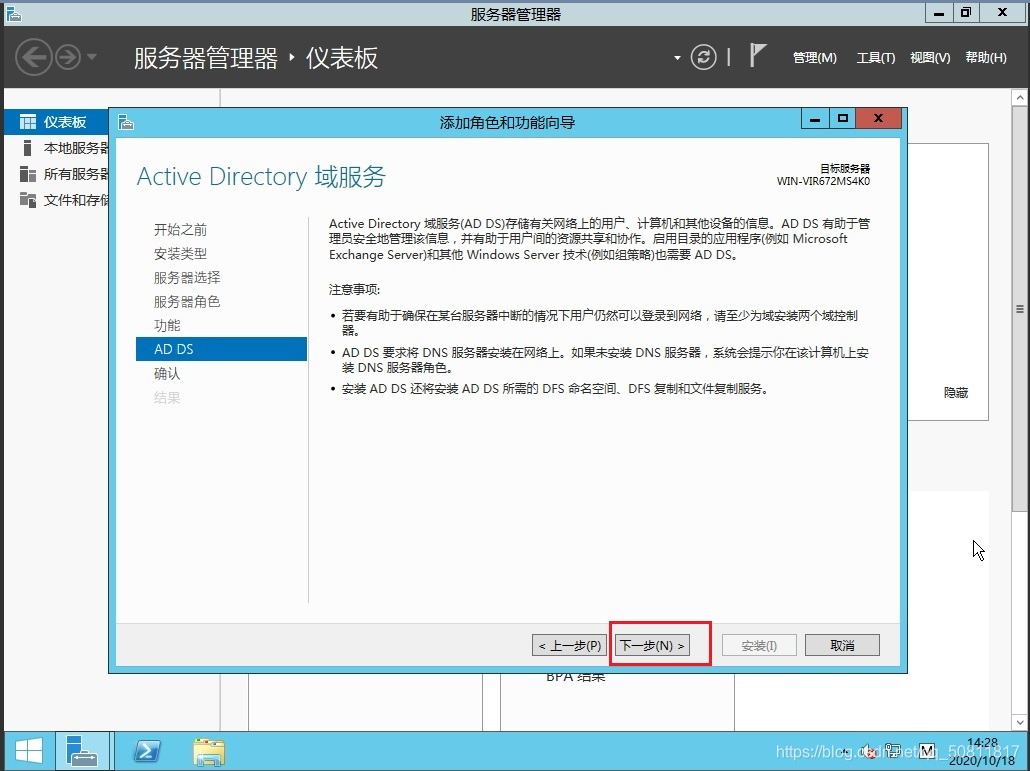Open the navigation history dropdown arrow

pyautogui.click(x=92, y=57)
